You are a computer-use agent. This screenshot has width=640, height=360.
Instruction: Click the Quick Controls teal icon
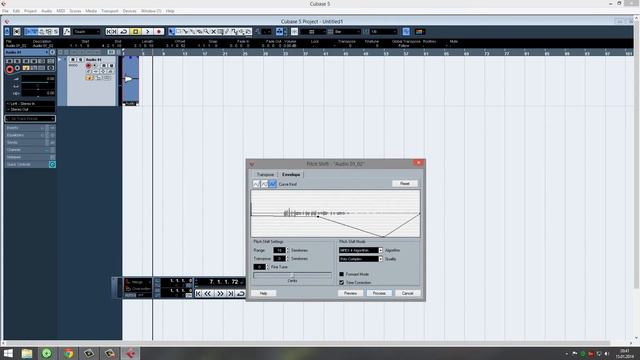[52, 164]
